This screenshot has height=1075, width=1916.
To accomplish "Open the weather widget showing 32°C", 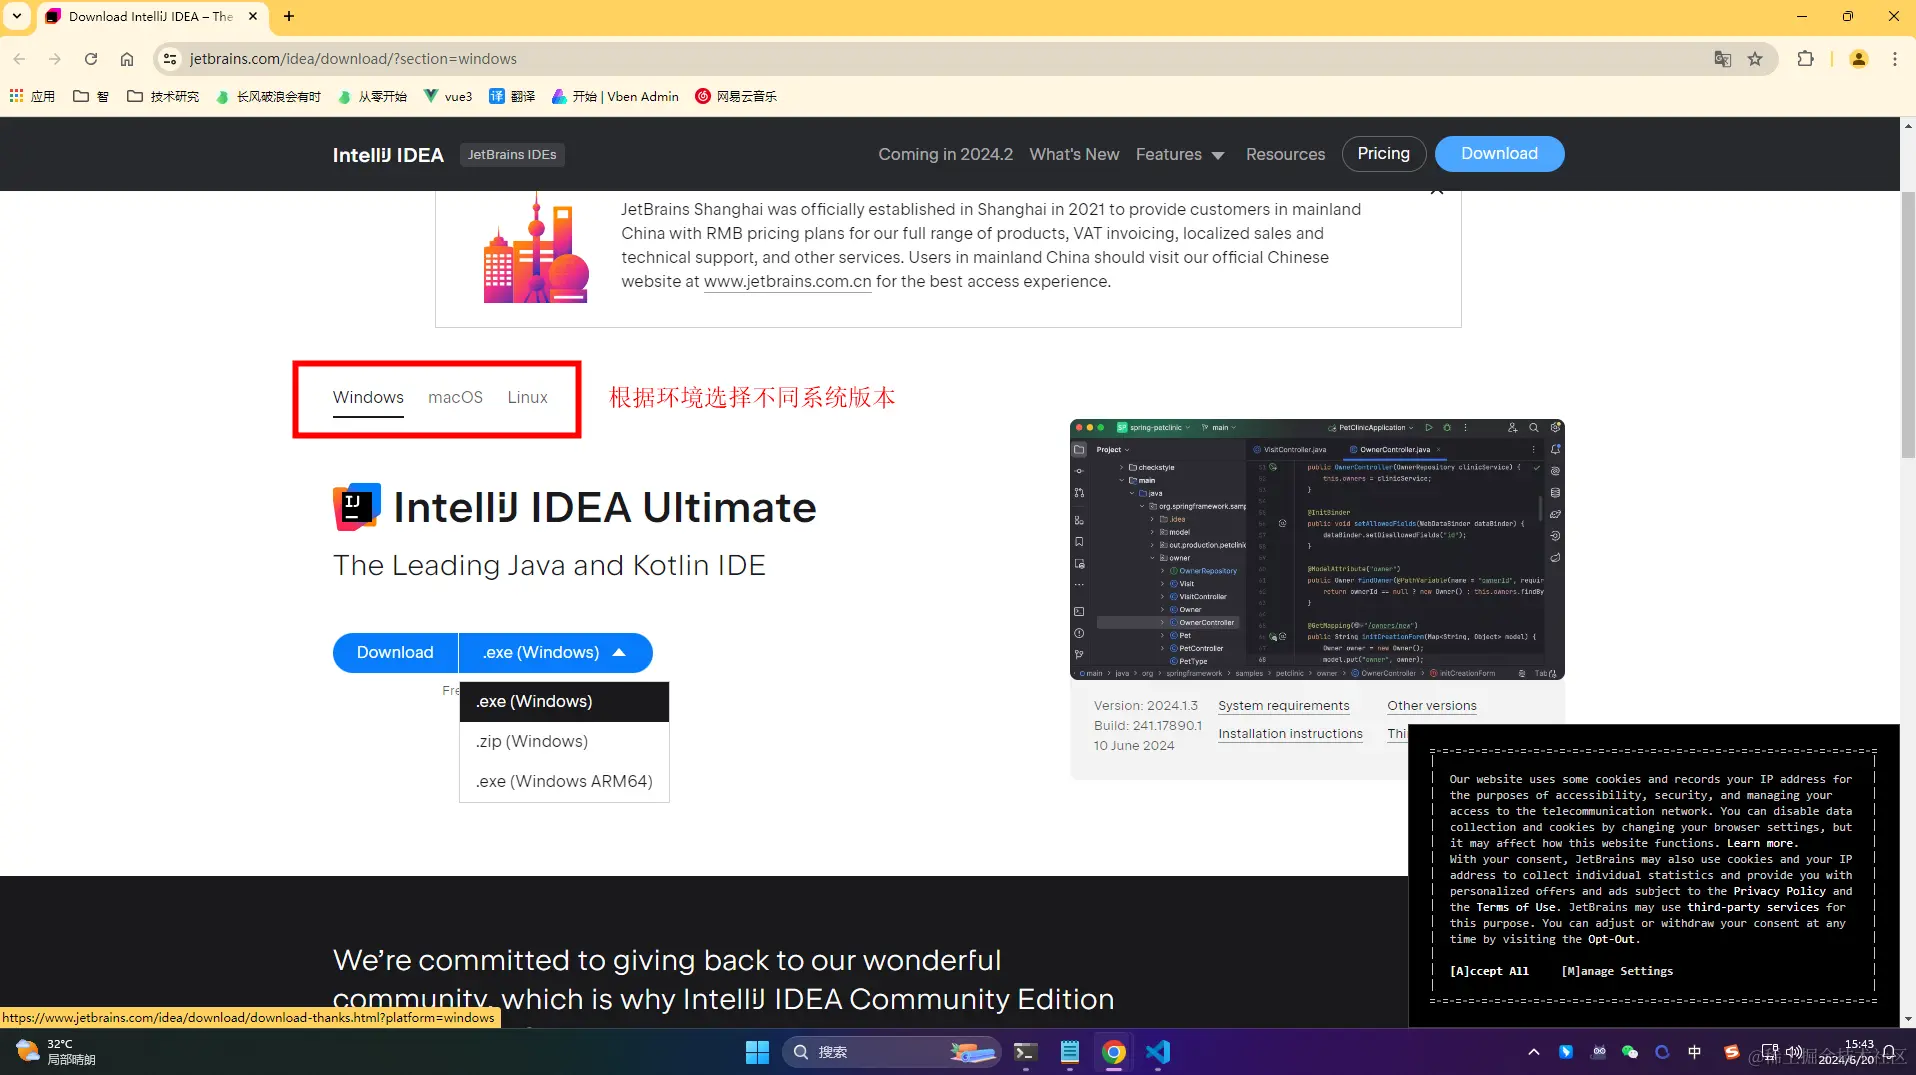I will (x=55, y=1052).
